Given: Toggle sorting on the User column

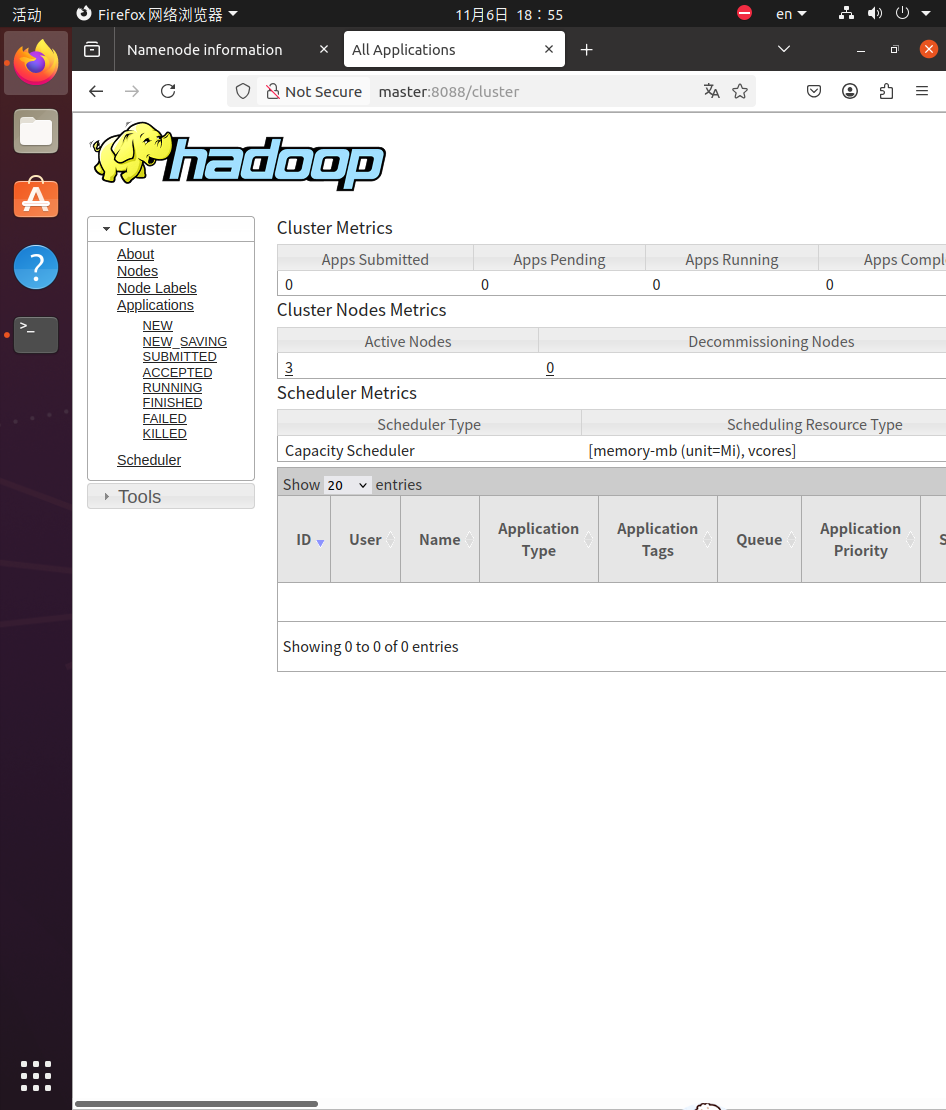Looking at the screenshot, I should [364, 539].
